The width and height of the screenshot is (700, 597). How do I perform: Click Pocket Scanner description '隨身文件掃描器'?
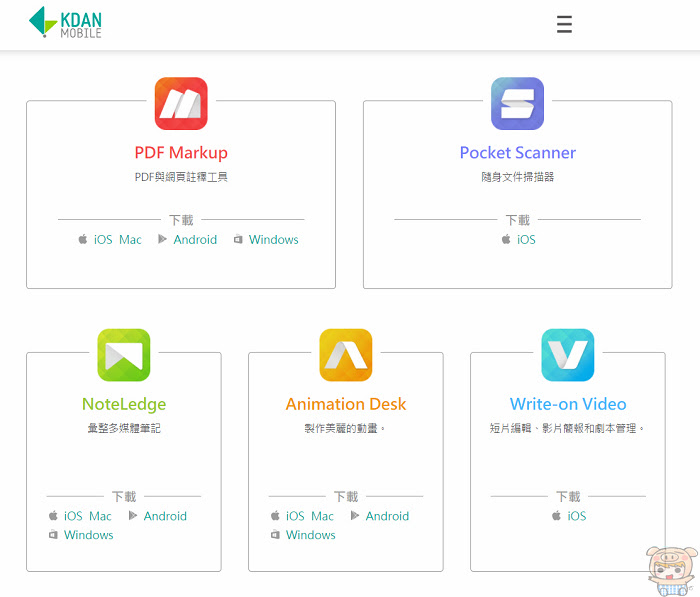(517, 177)
